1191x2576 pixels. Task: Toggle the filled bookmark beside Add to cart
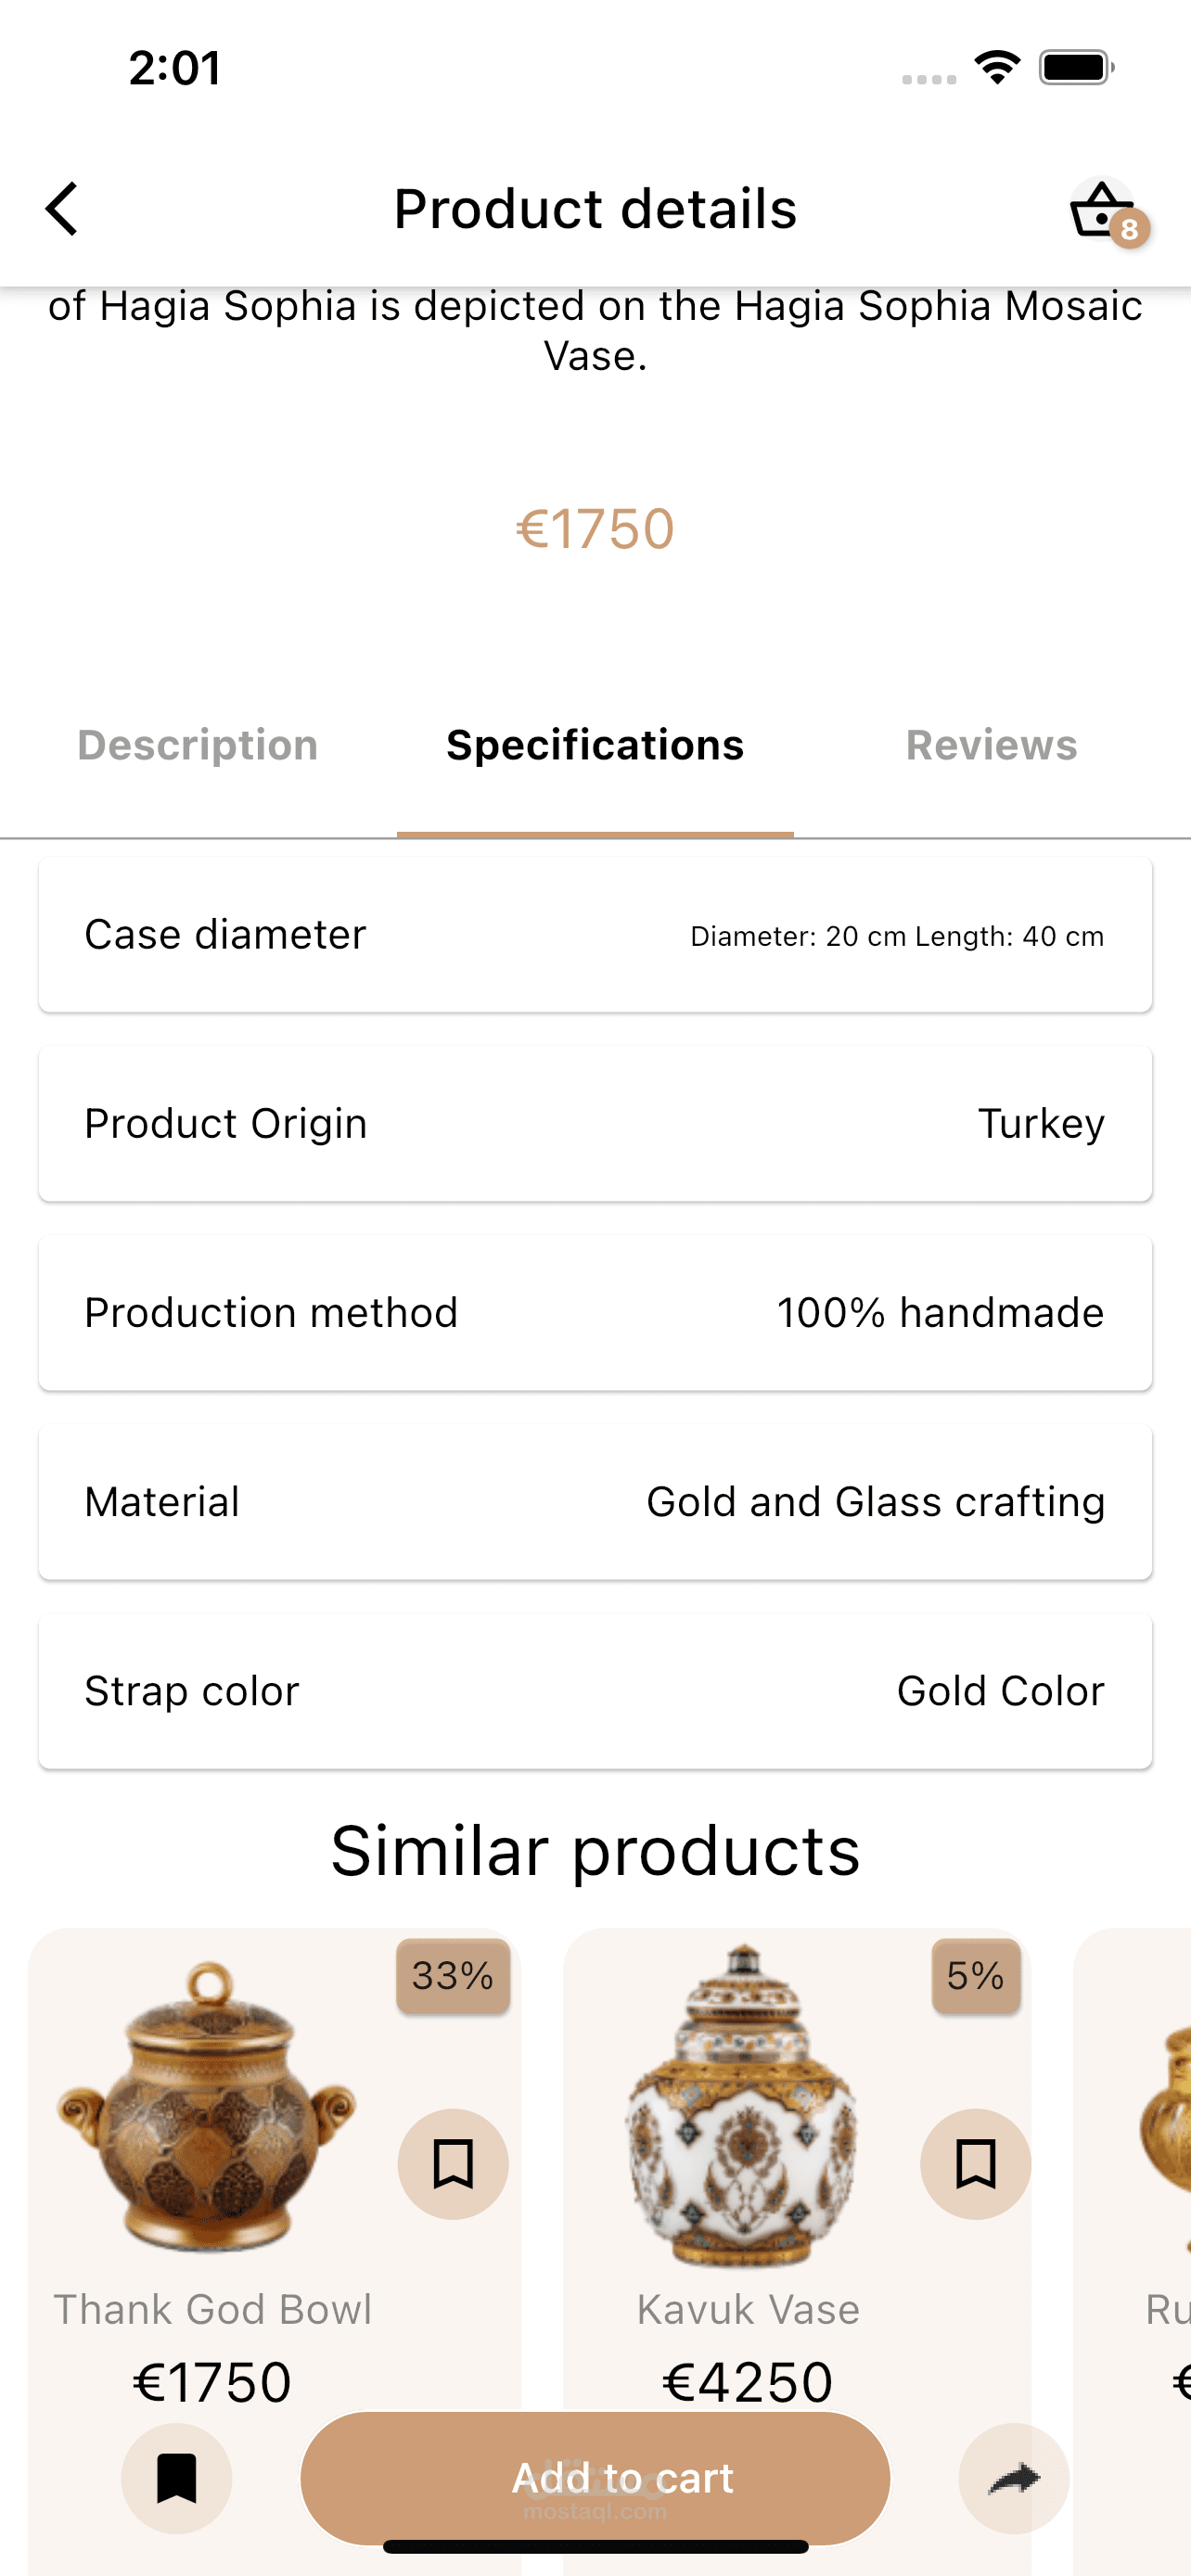pos(177,2478)
